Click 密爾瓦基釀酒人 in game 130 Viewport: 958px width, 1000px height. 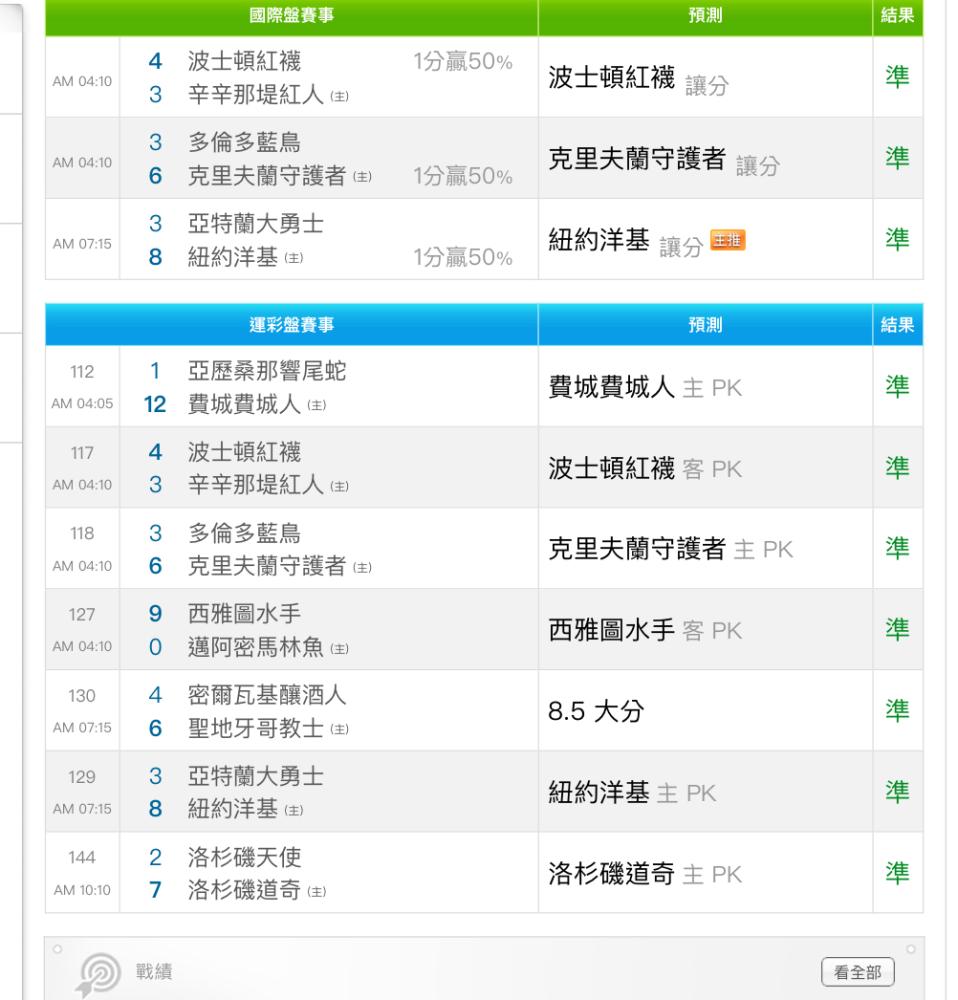[267, 695]
